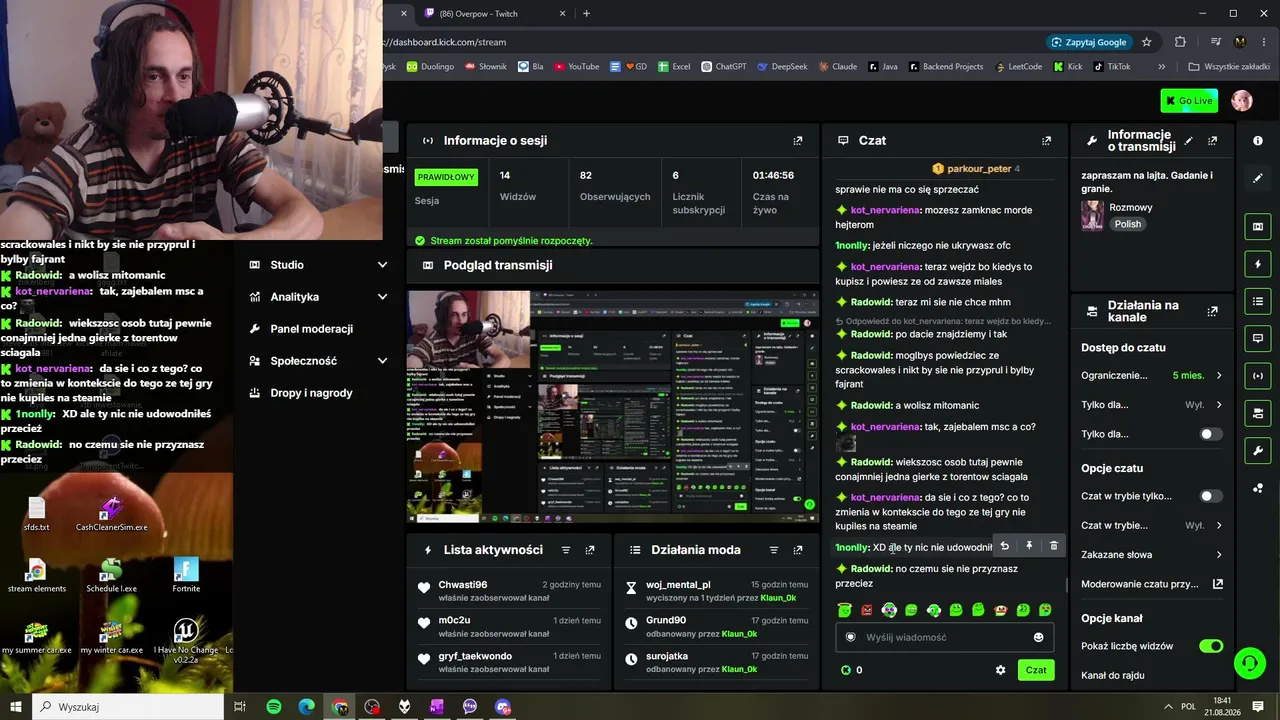Delete the hovered 1nonlly chat message
This screenshot has width=1280, height=720.
(x=1053, y=546)
